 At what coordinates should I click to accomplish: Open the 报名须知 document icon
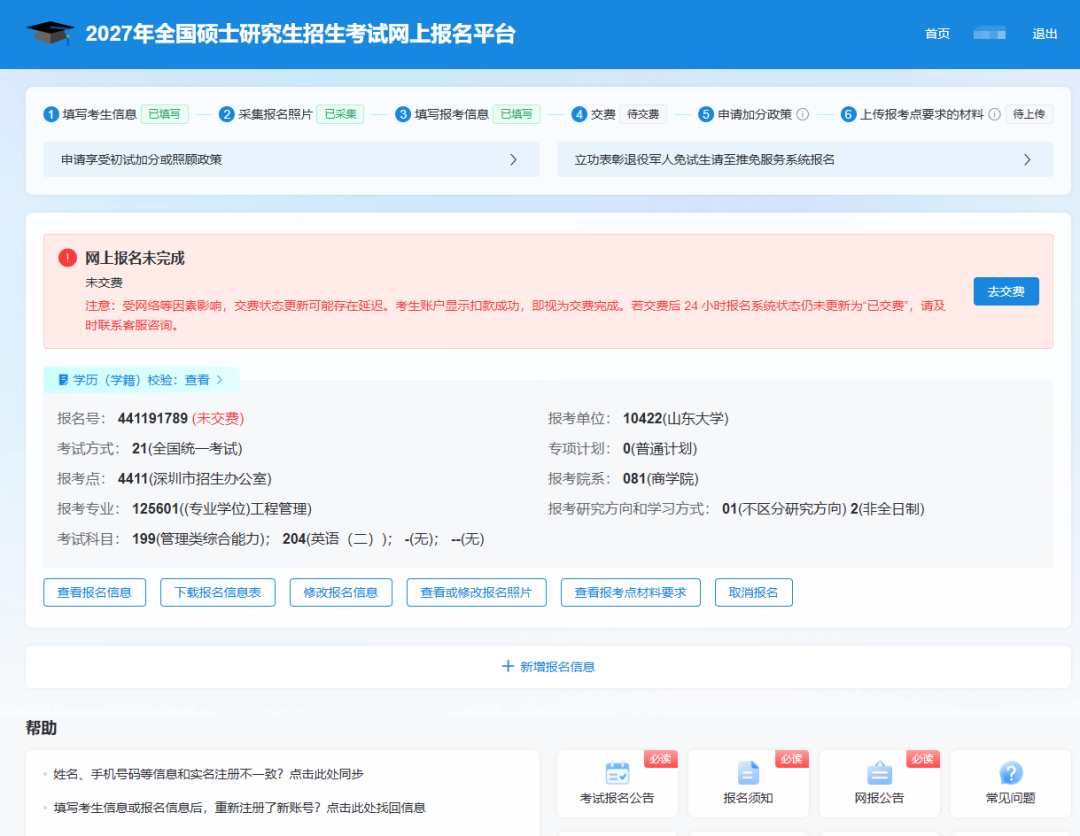[x=748, y=773]
